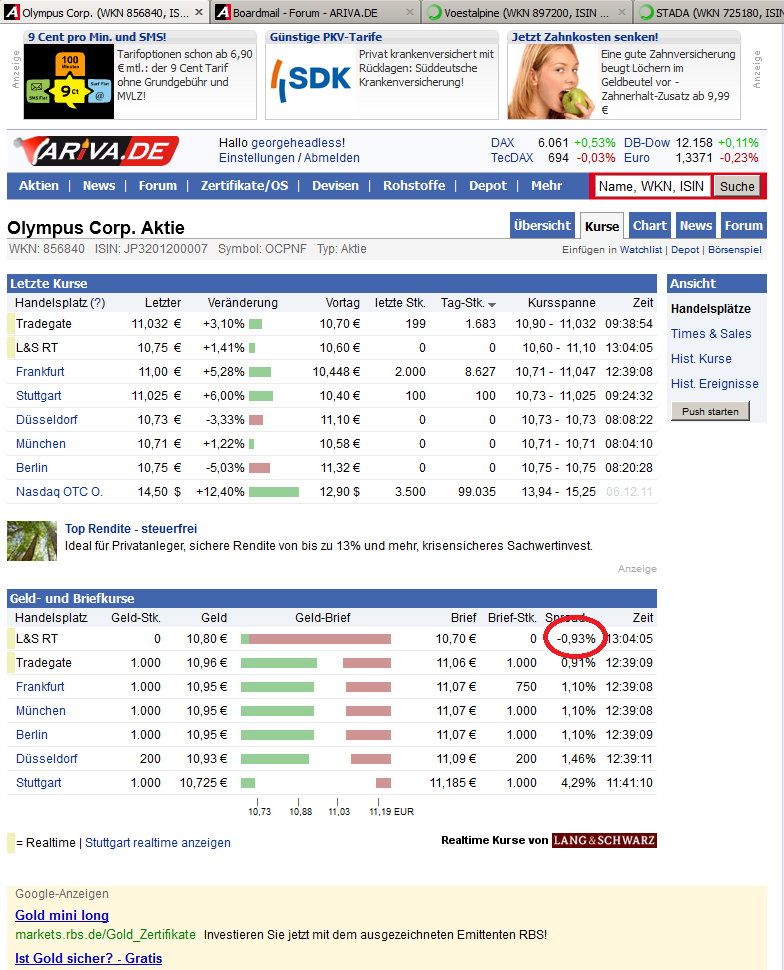Open the Rohstoffe menu
This screenshot has width=784, height=970.
(414, 186)
